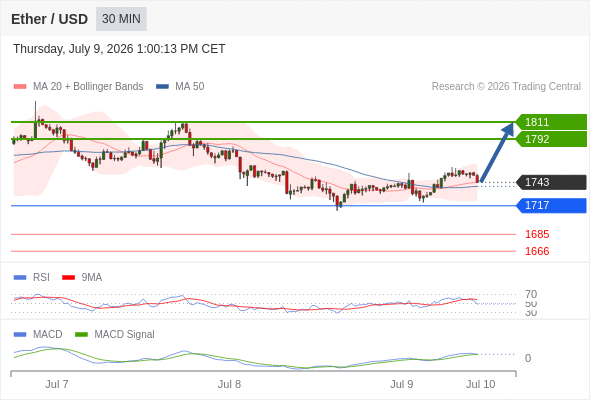This screenshot has height=400, width=590.
Task: Click the Ether / USD chart title
Action: (x=49, y=19)
